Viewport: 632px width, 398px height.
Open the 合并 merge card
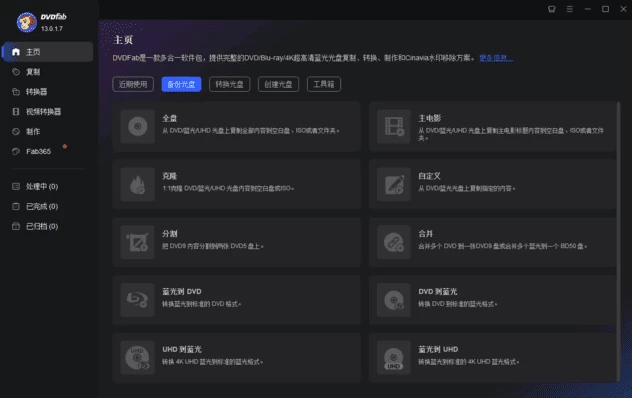tap(493, 242)
